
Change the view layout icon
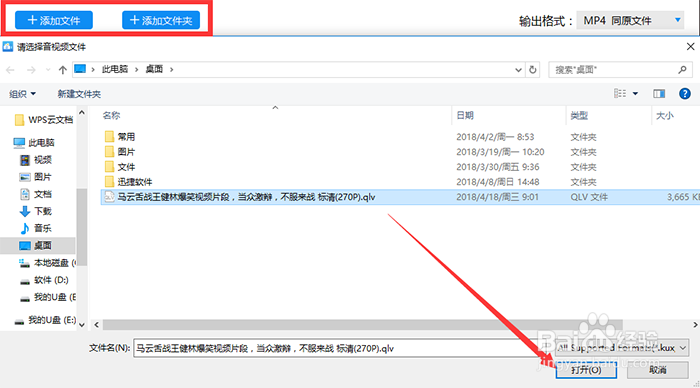pos(620,93)
